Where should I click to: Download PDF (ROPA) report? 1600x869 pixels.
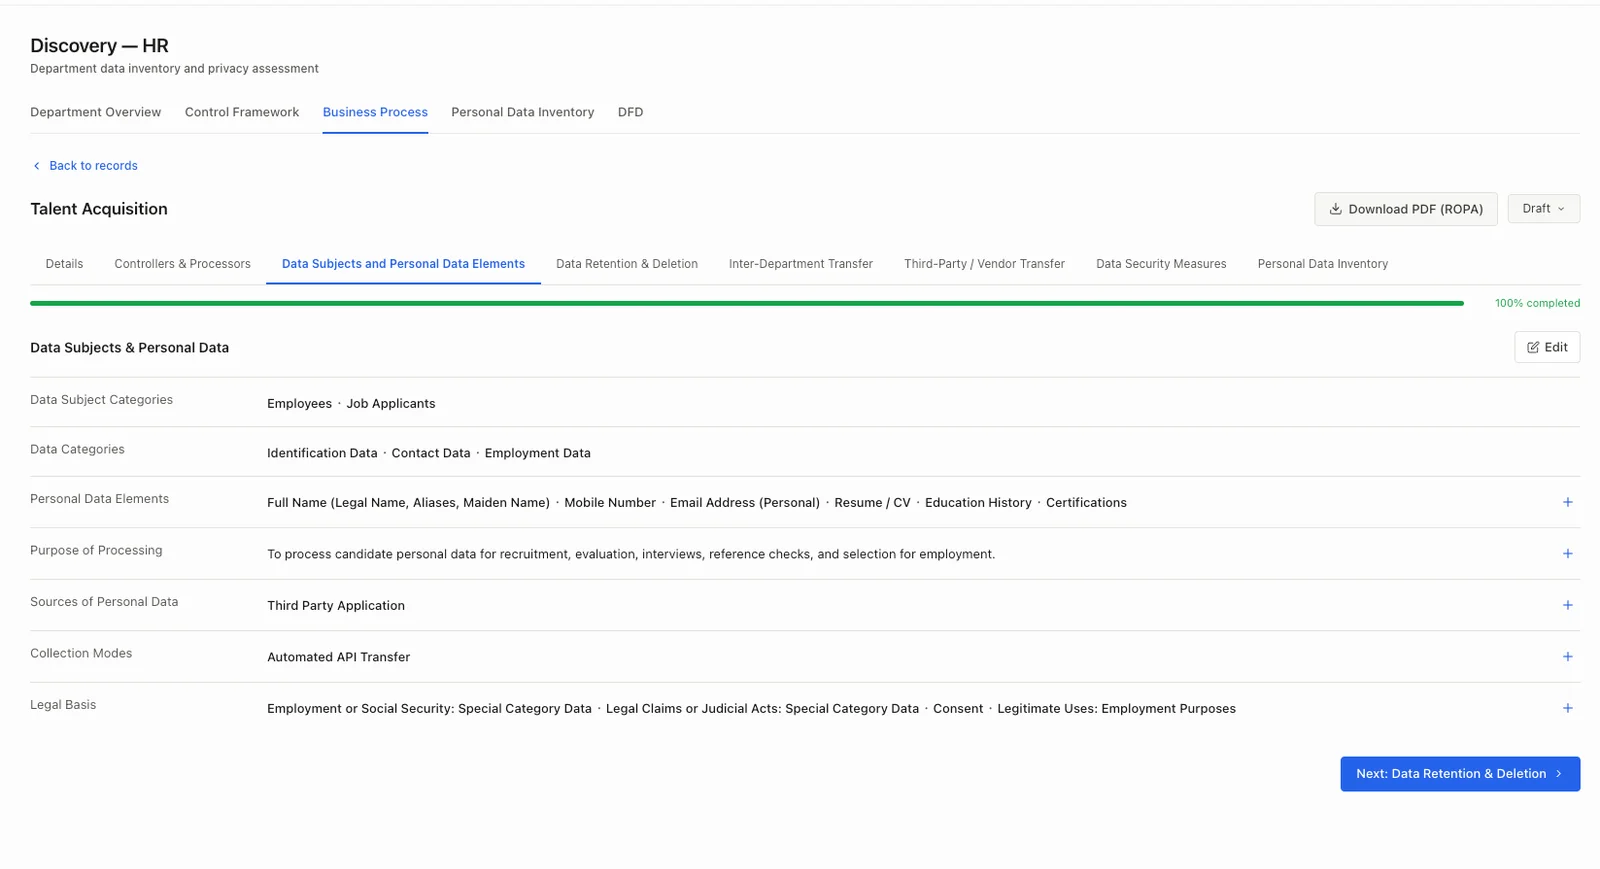tap(1405, 209)
